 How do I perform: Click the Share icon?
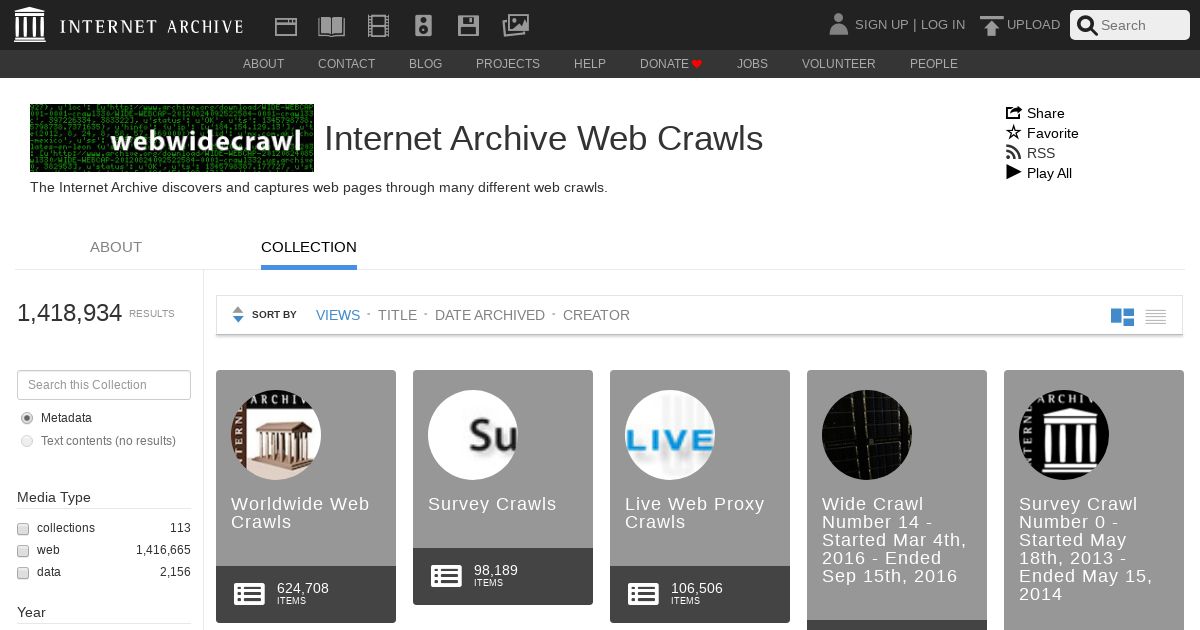click(x=1013, y=113)
